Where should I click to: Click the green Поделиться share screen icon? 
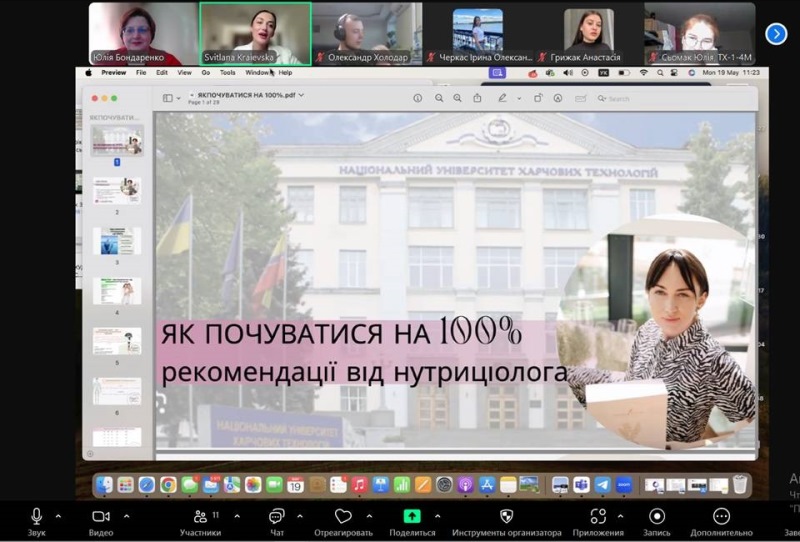click(412, 516)
